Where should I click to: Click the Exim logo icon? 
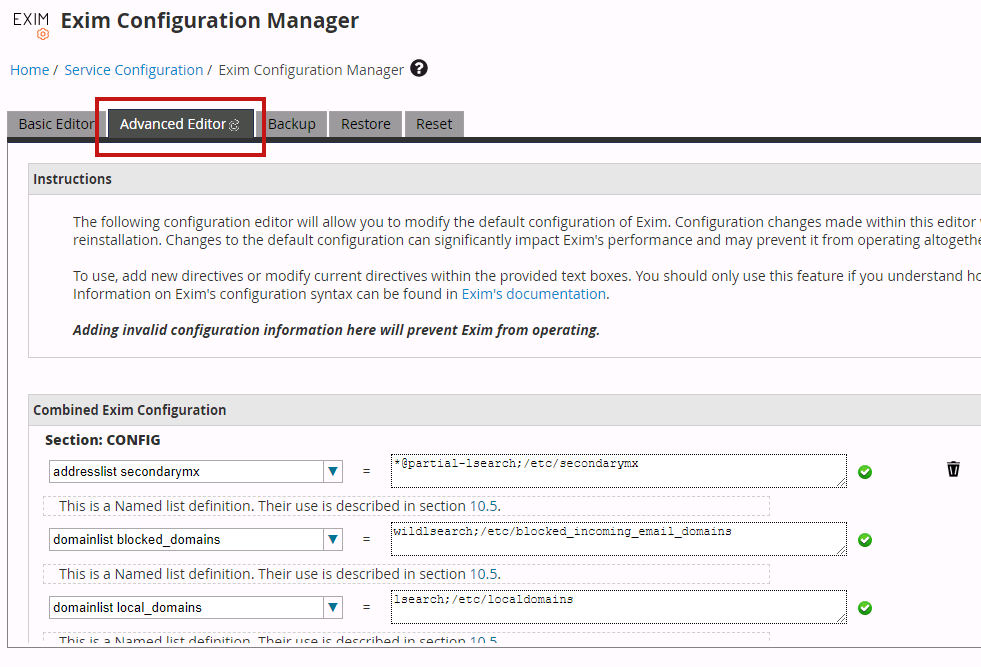coord(31,26)
